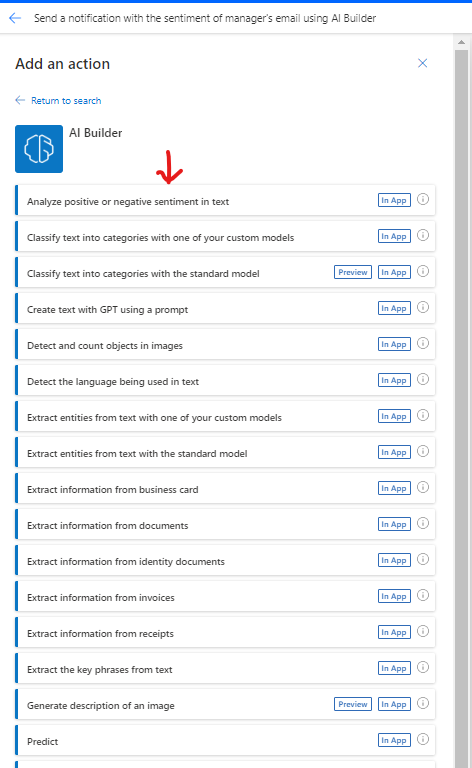
Task: Select Classify text with one of your custom models
Action: (x=225, y=237)
